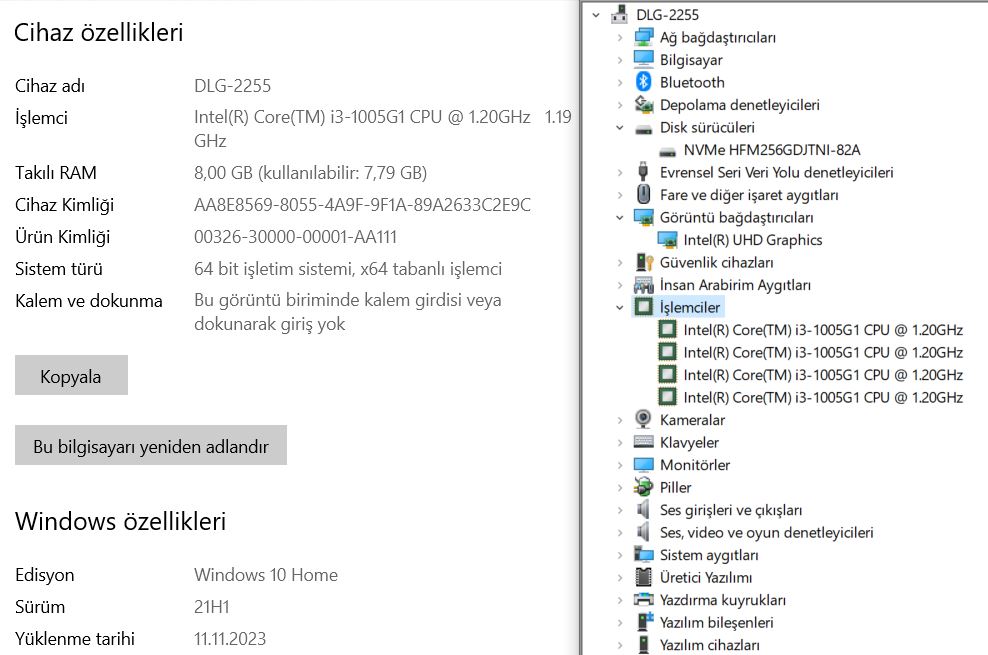
Task: Click the Yazdırma kuyrukları printer icon
Action: click(x=643, y=600)
